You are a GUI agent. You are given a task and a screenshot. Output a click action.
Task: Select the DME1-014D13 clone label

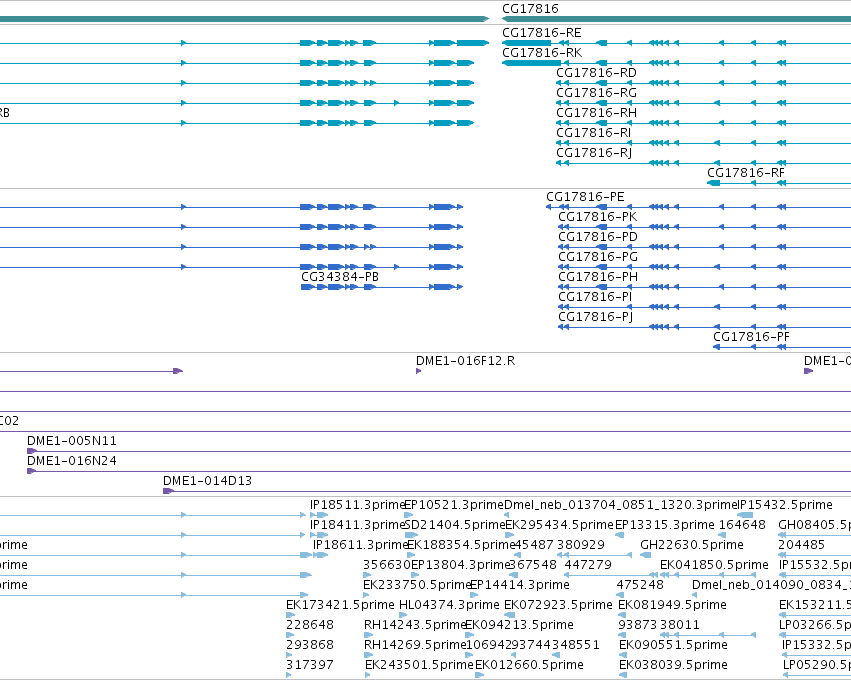pos(207,481)
